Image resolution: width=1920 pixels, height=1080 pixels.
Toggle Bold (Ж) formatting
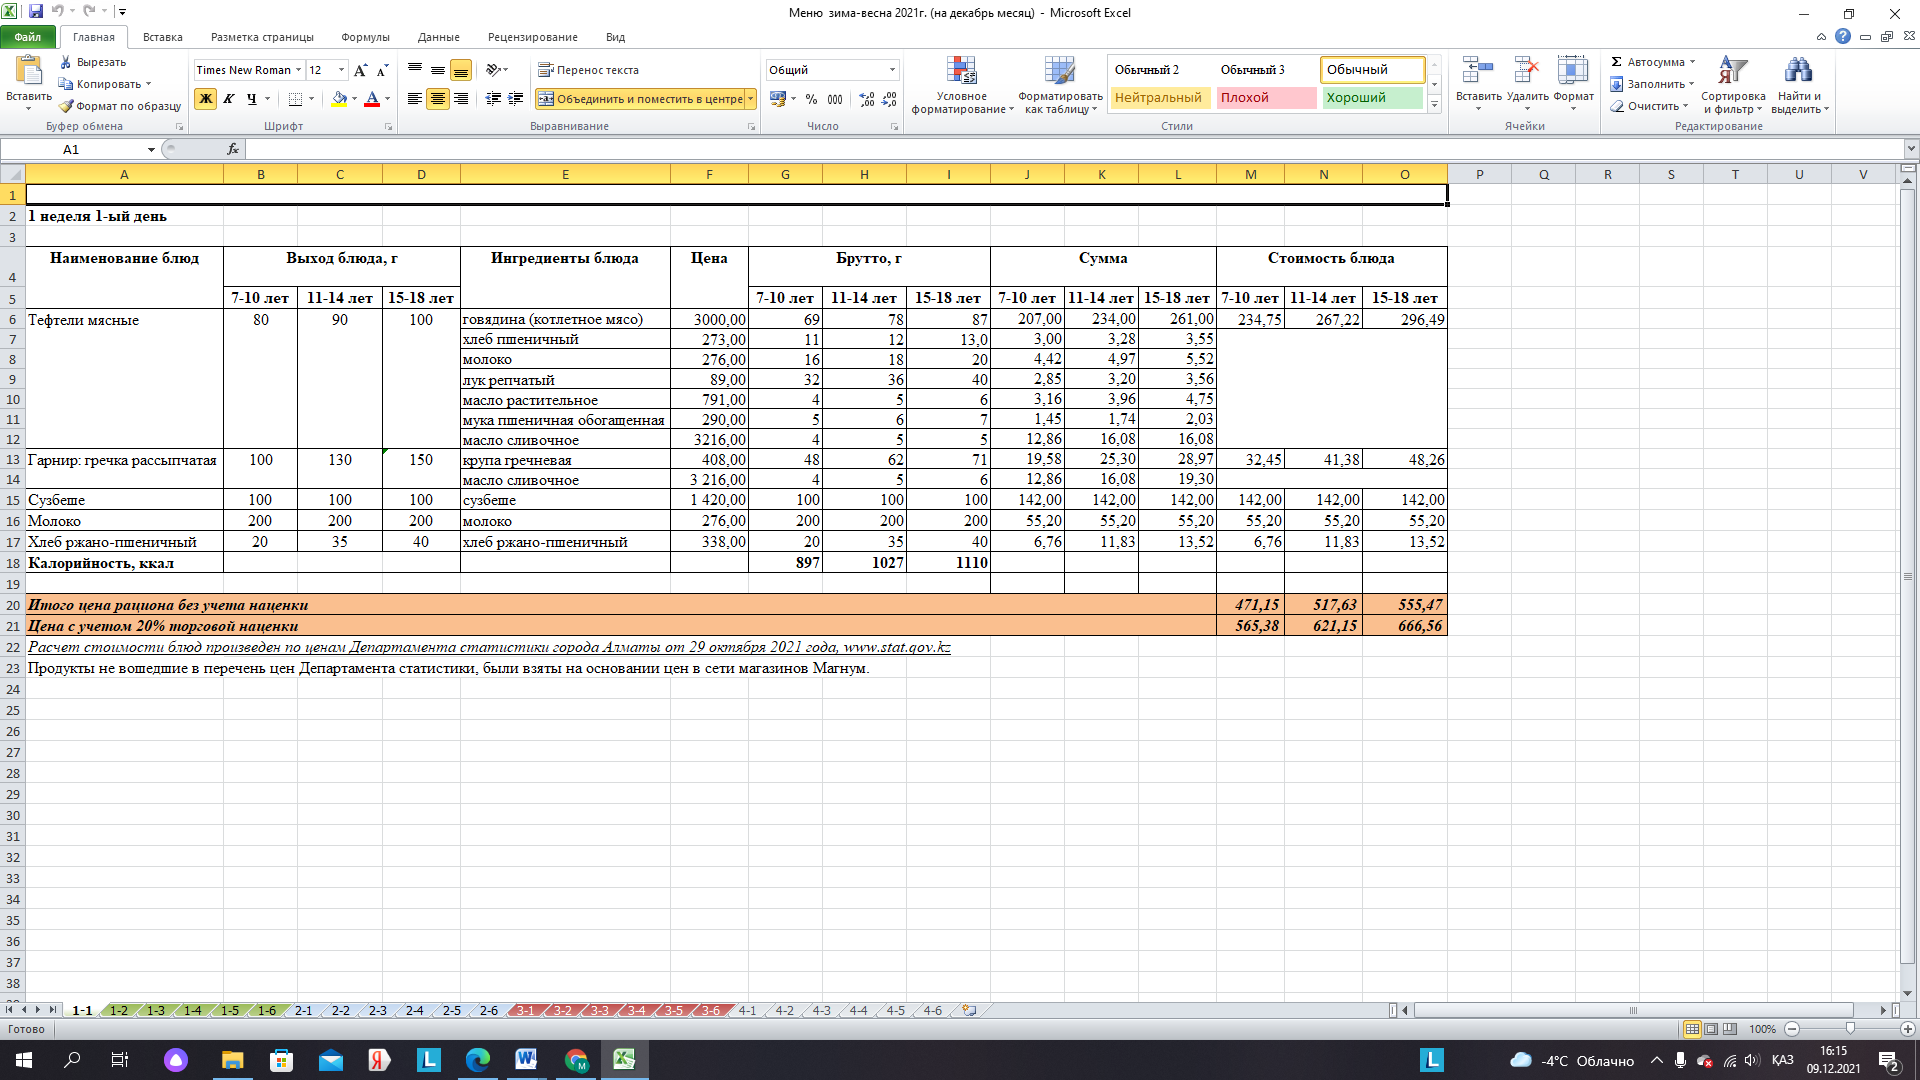point(205,99)
